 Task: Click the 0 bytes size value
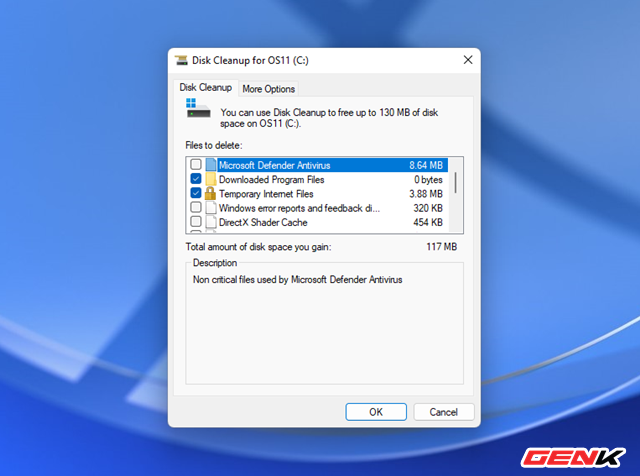click(x=428, y=180)
